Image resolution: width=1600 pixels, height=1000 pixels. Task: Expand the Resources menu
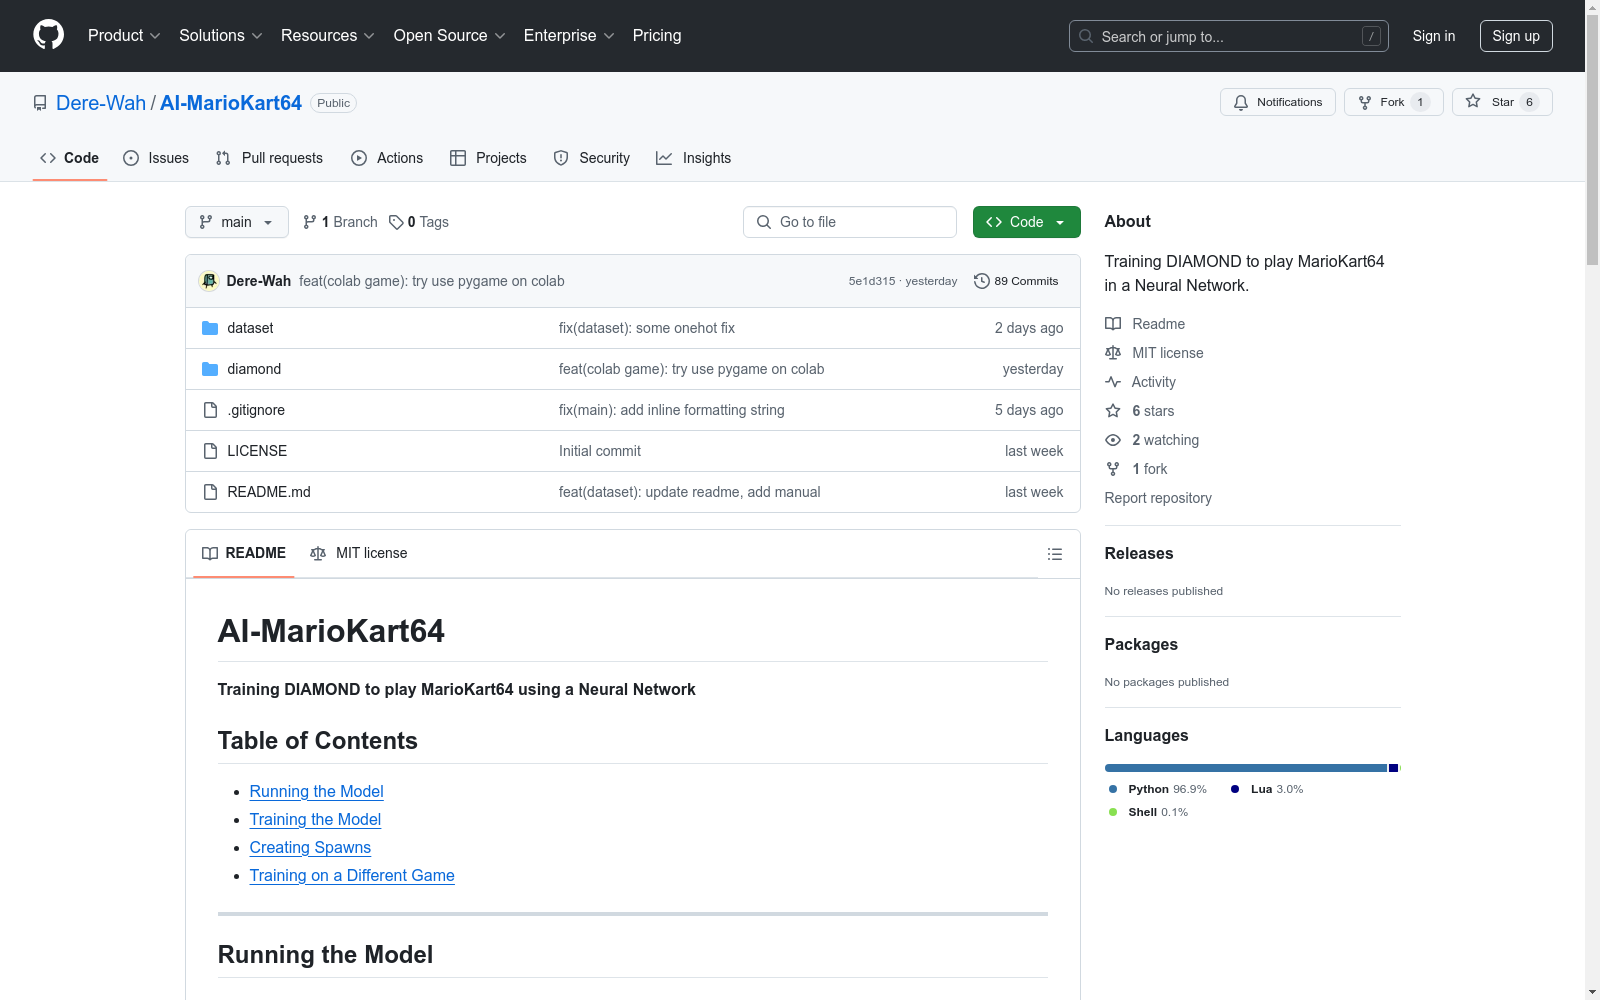tap(327, 35)
